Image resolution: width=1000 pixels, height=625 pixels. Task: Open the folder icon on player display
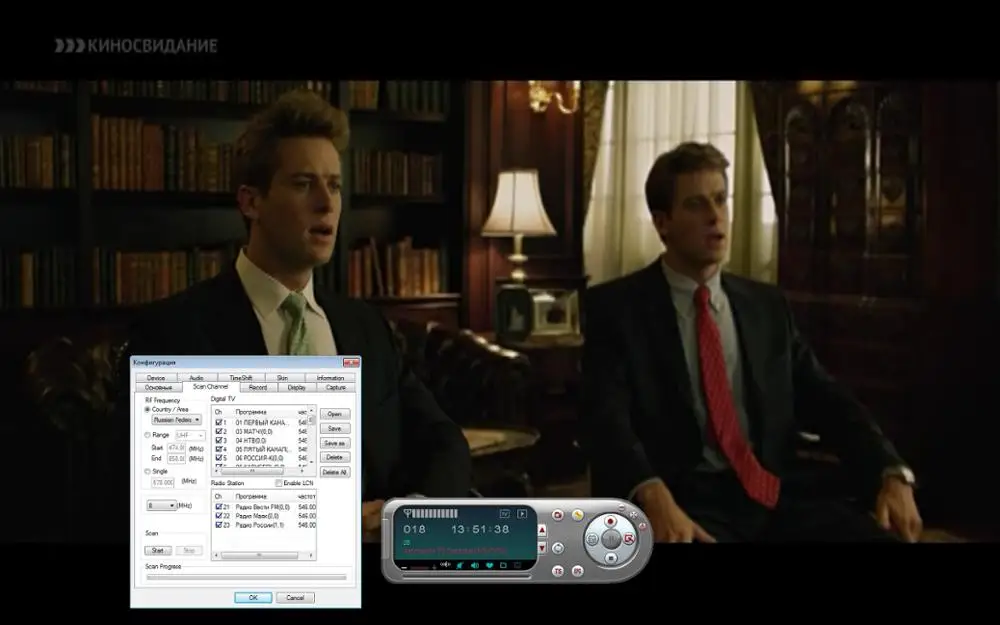503,565
